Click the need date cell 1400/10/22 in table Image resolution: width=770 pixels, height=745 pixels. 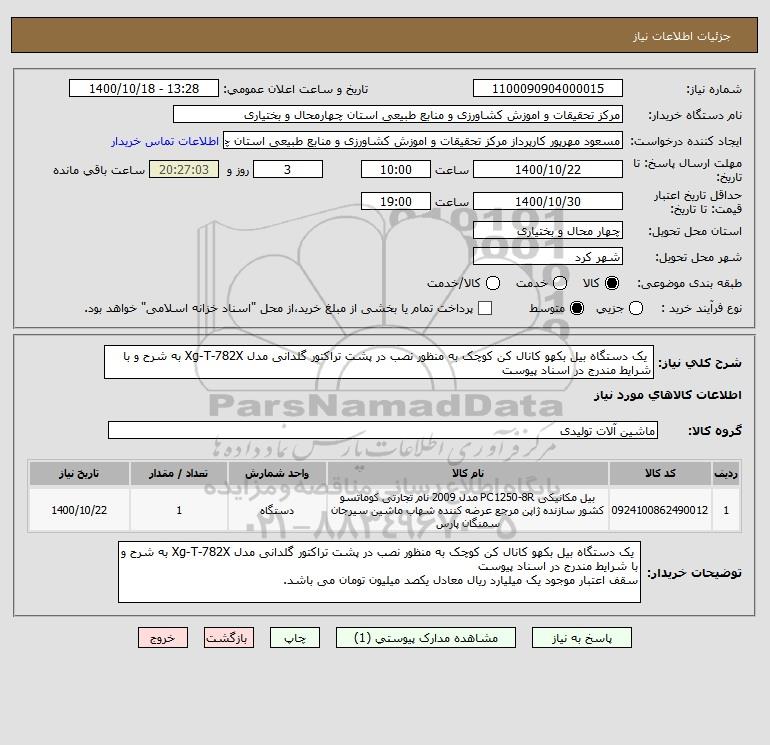click(x=79, y=510)
